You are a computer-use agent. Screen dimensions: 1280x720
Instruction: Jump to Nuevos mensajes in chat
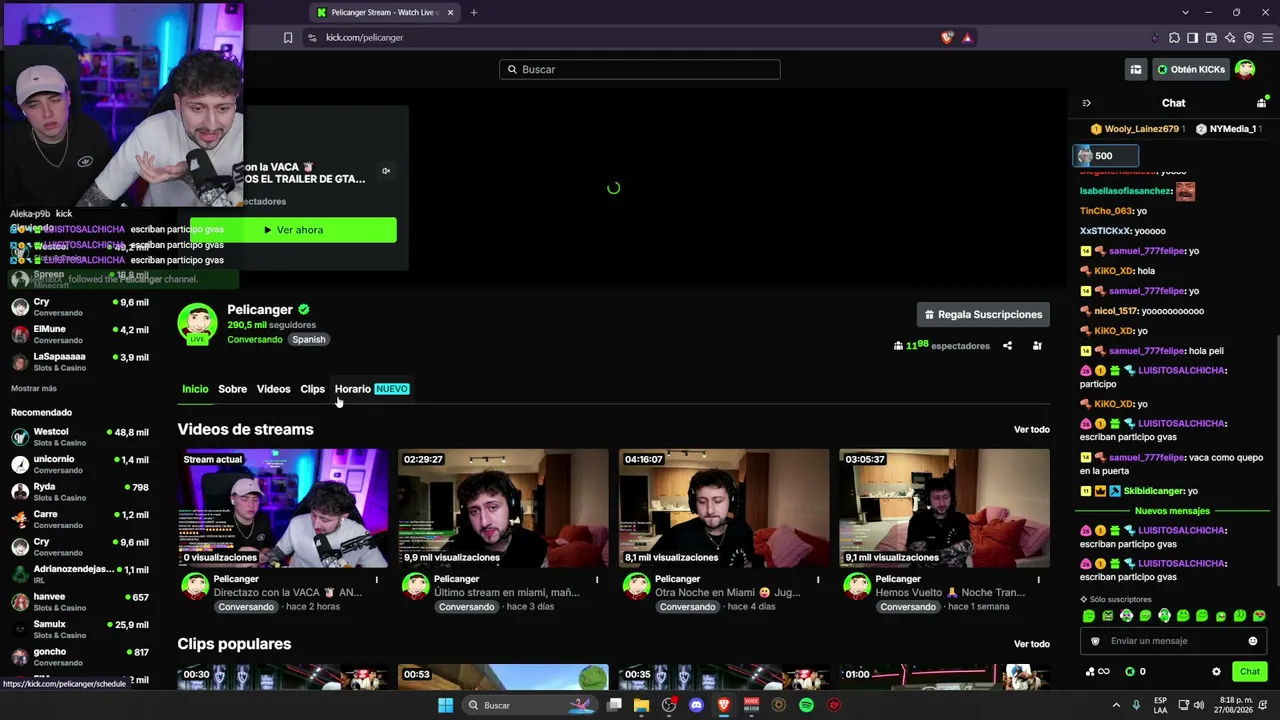click(x=1172, y=511)
